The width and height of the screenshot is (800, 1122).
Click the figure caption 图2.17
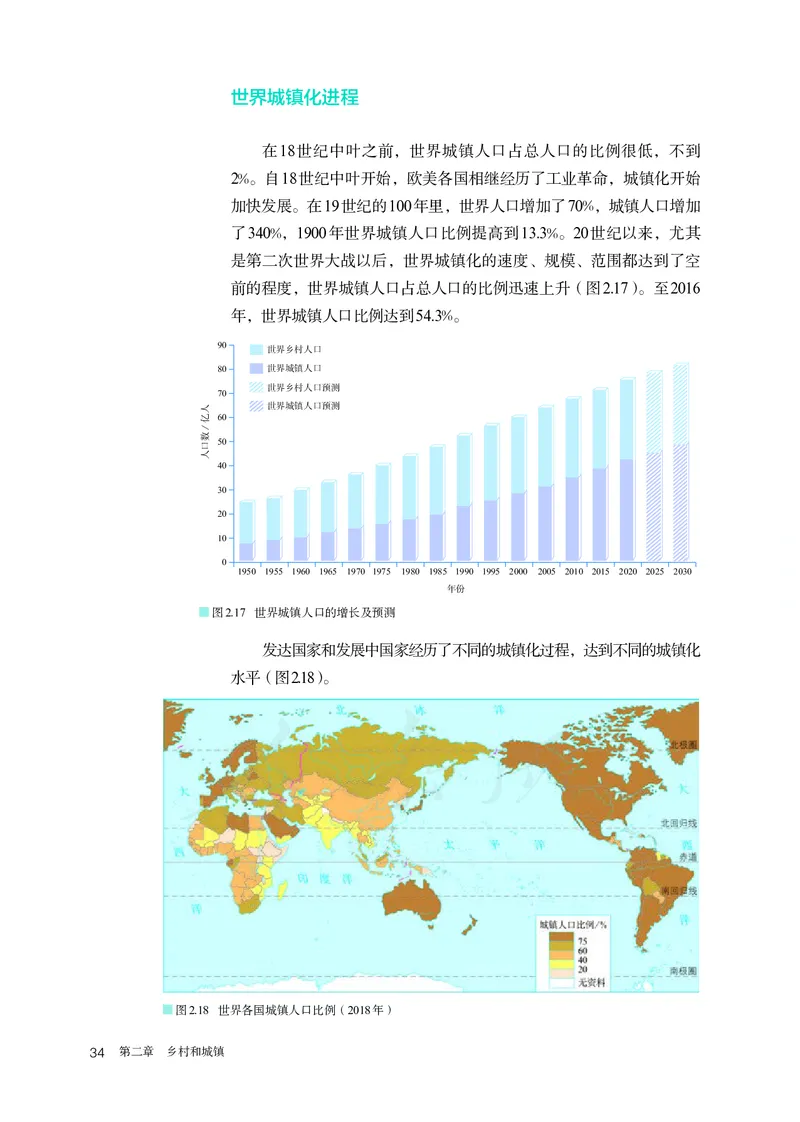click(220, 615)
